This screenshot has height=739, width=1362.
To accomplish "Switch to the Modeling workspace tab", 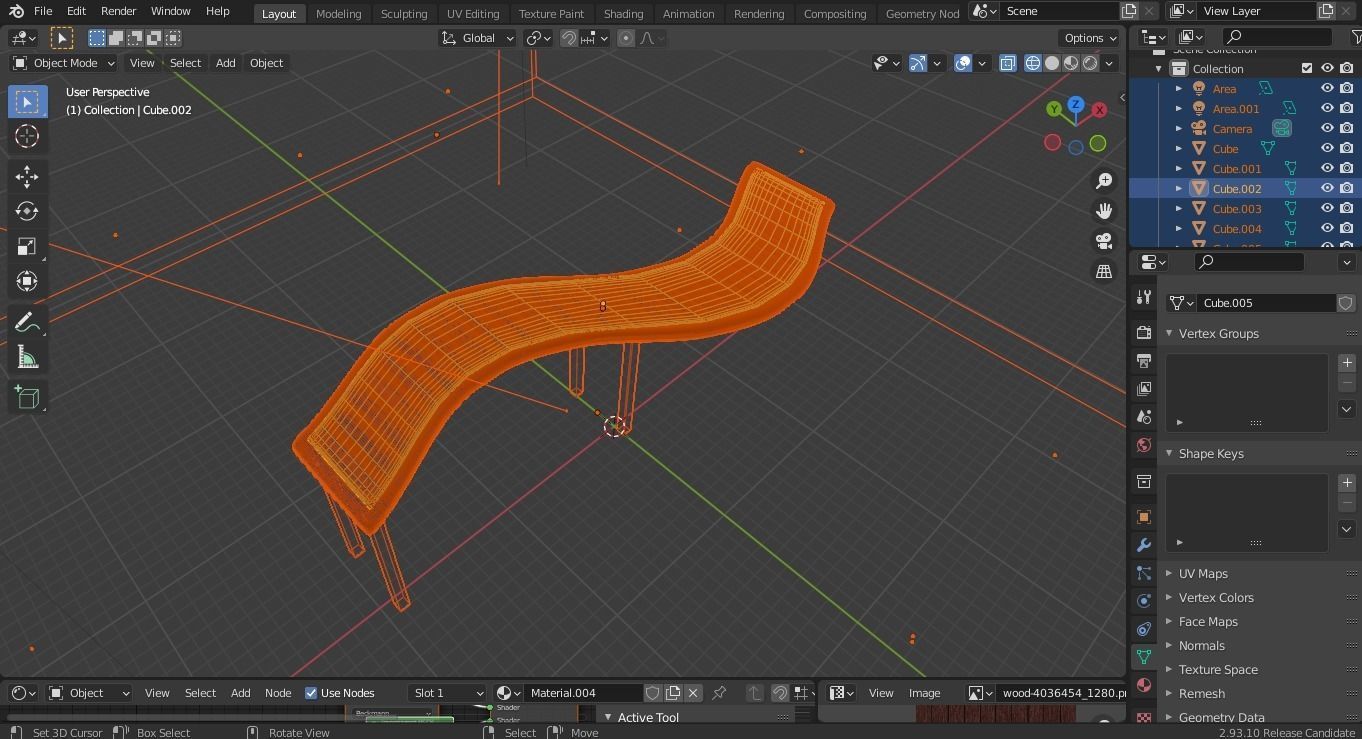I will pyautogui.click(x=338, y=13).
